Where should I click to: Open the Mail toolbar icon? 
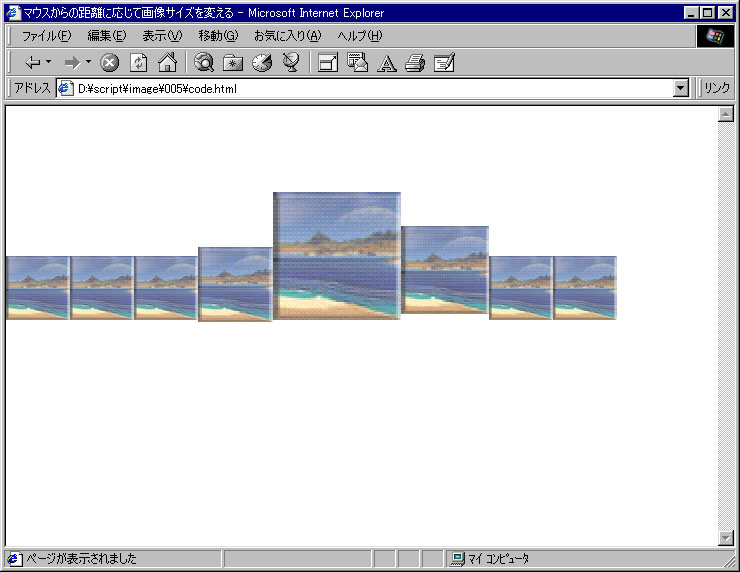(357, 62)
